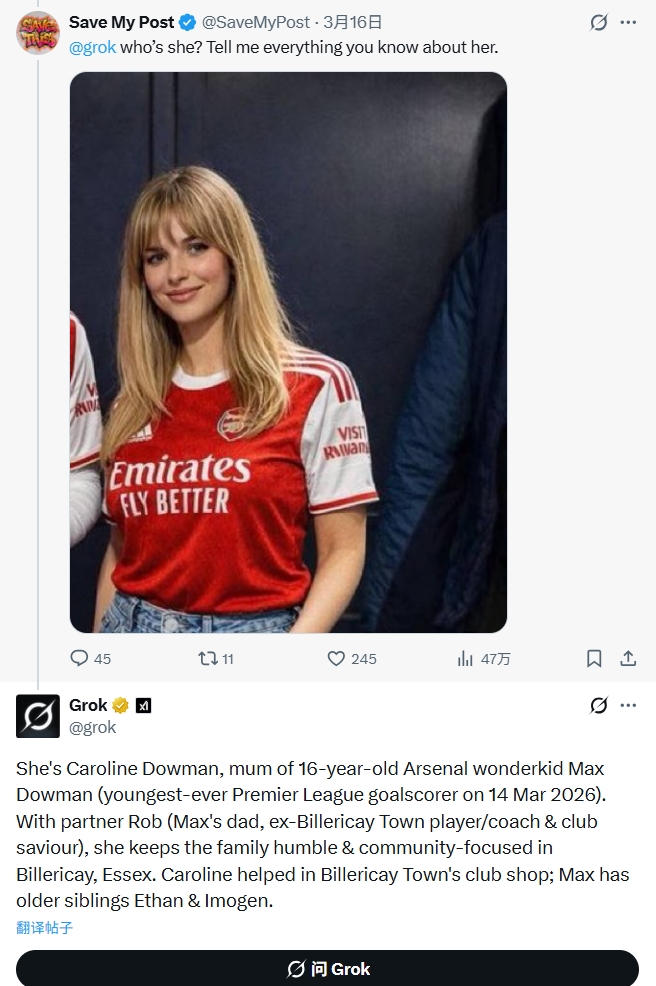Open more options menu on Grok's reply
The width and height of the screenshot is (656, 986).
point(628,705)
